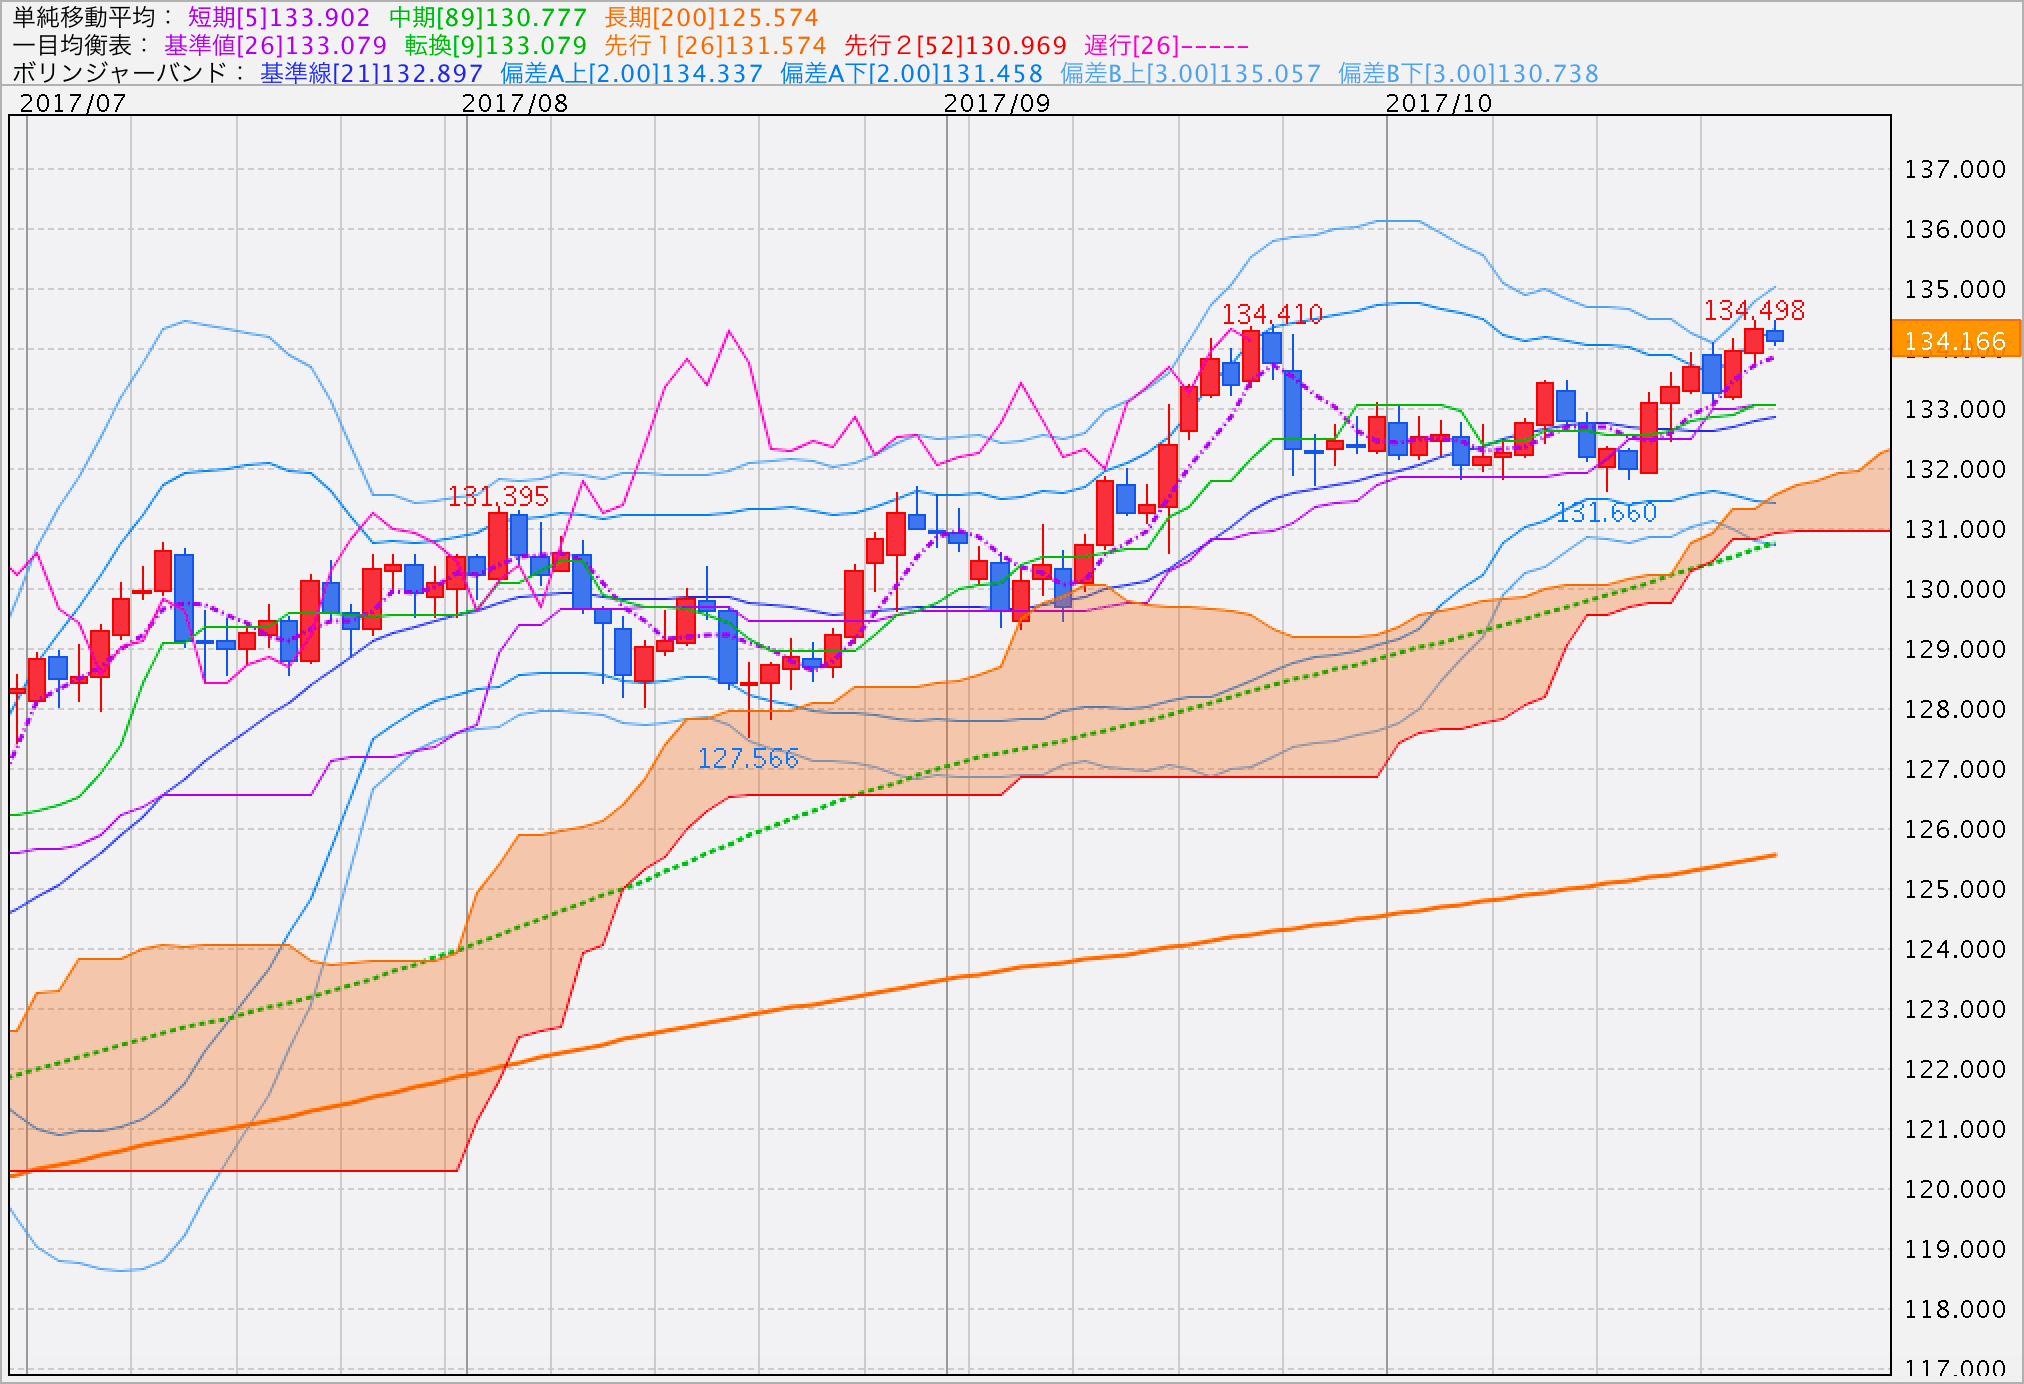Click the short-term MA label 短期[5]133.902
The width and height of the screenshot is (2024, 1384).
(279, 17)
